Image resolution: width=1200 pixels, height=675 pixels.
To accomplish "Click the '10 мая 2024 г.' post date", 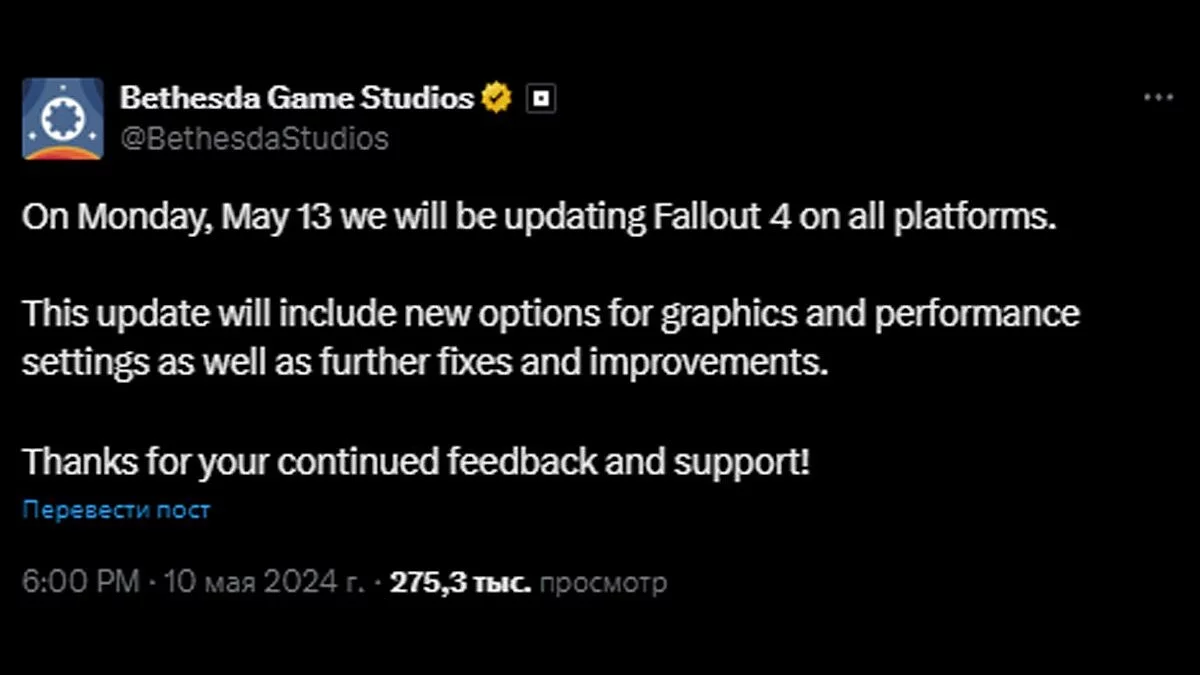I will [261, 582].
